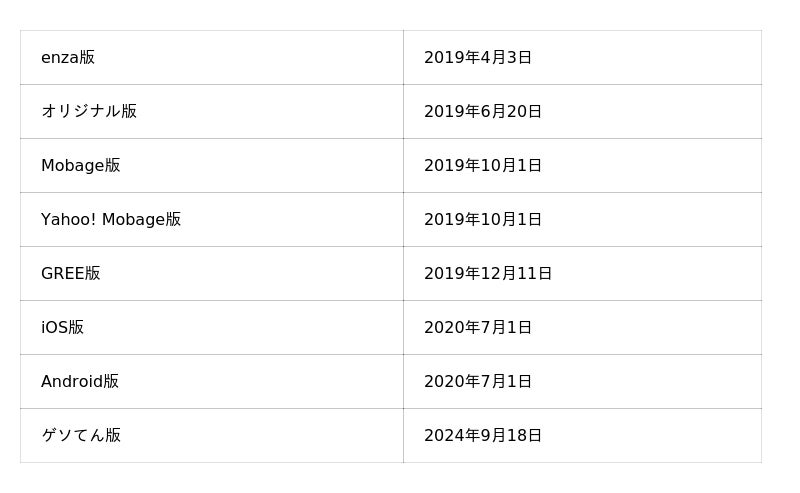Click the enza版 cell
The image size is (800, 493).
click(x=68, y=58)
